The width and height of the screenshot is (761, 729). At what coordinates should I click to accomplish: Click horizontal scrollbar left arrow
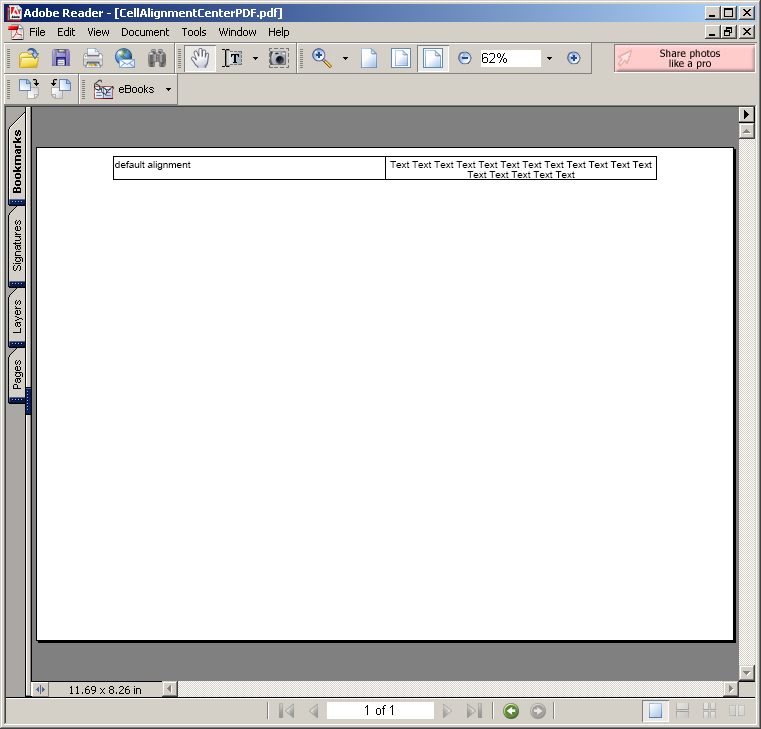[x=169, y=689]
